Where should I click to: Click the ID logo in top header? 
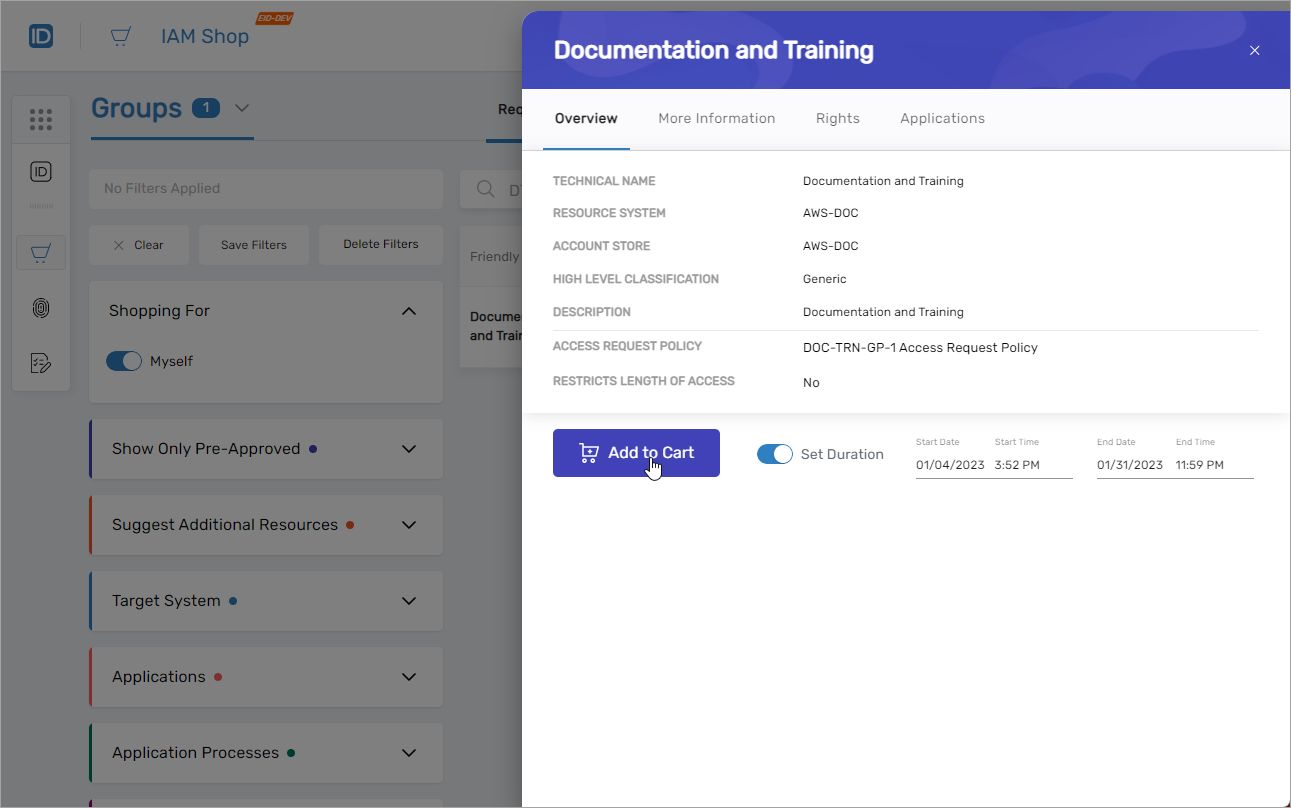[41, 37]
